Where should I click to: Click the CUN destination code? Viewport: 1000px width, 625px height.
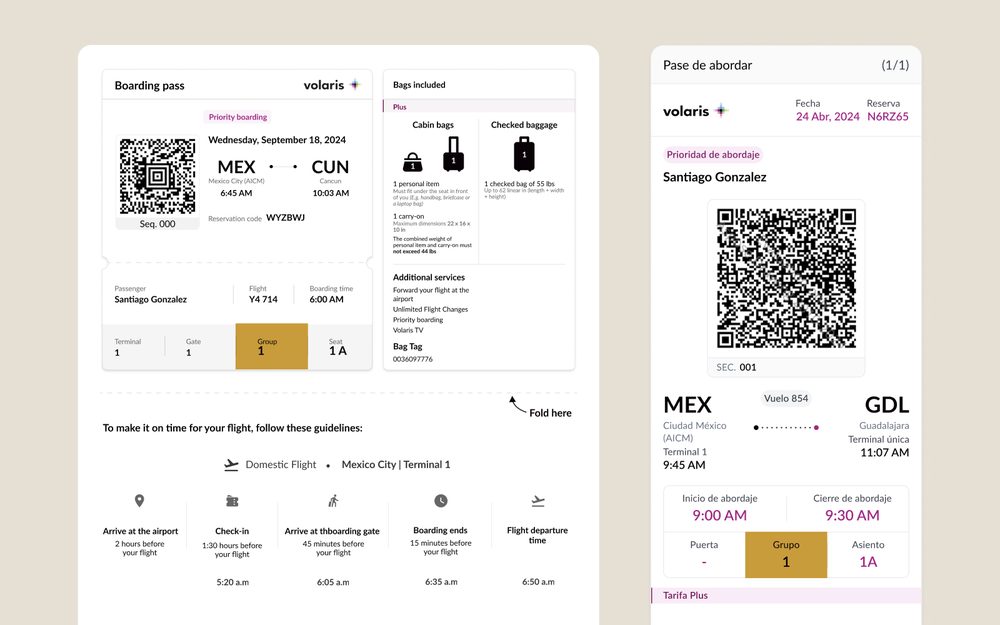click(330, 166)
